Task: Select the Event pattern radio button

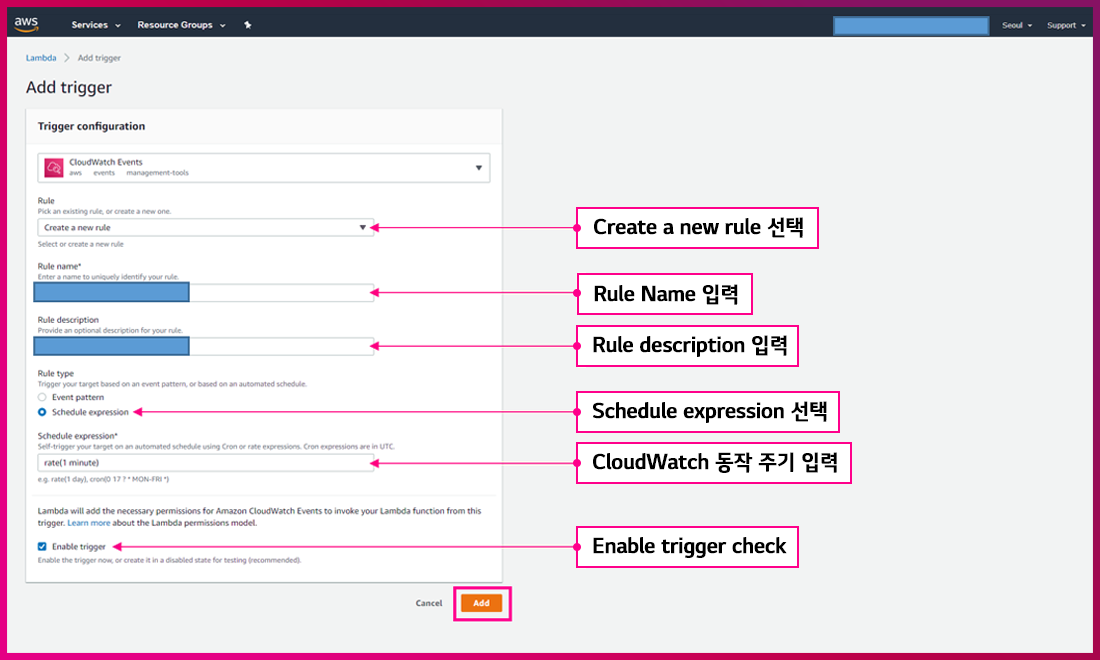Action: (42, 397)
